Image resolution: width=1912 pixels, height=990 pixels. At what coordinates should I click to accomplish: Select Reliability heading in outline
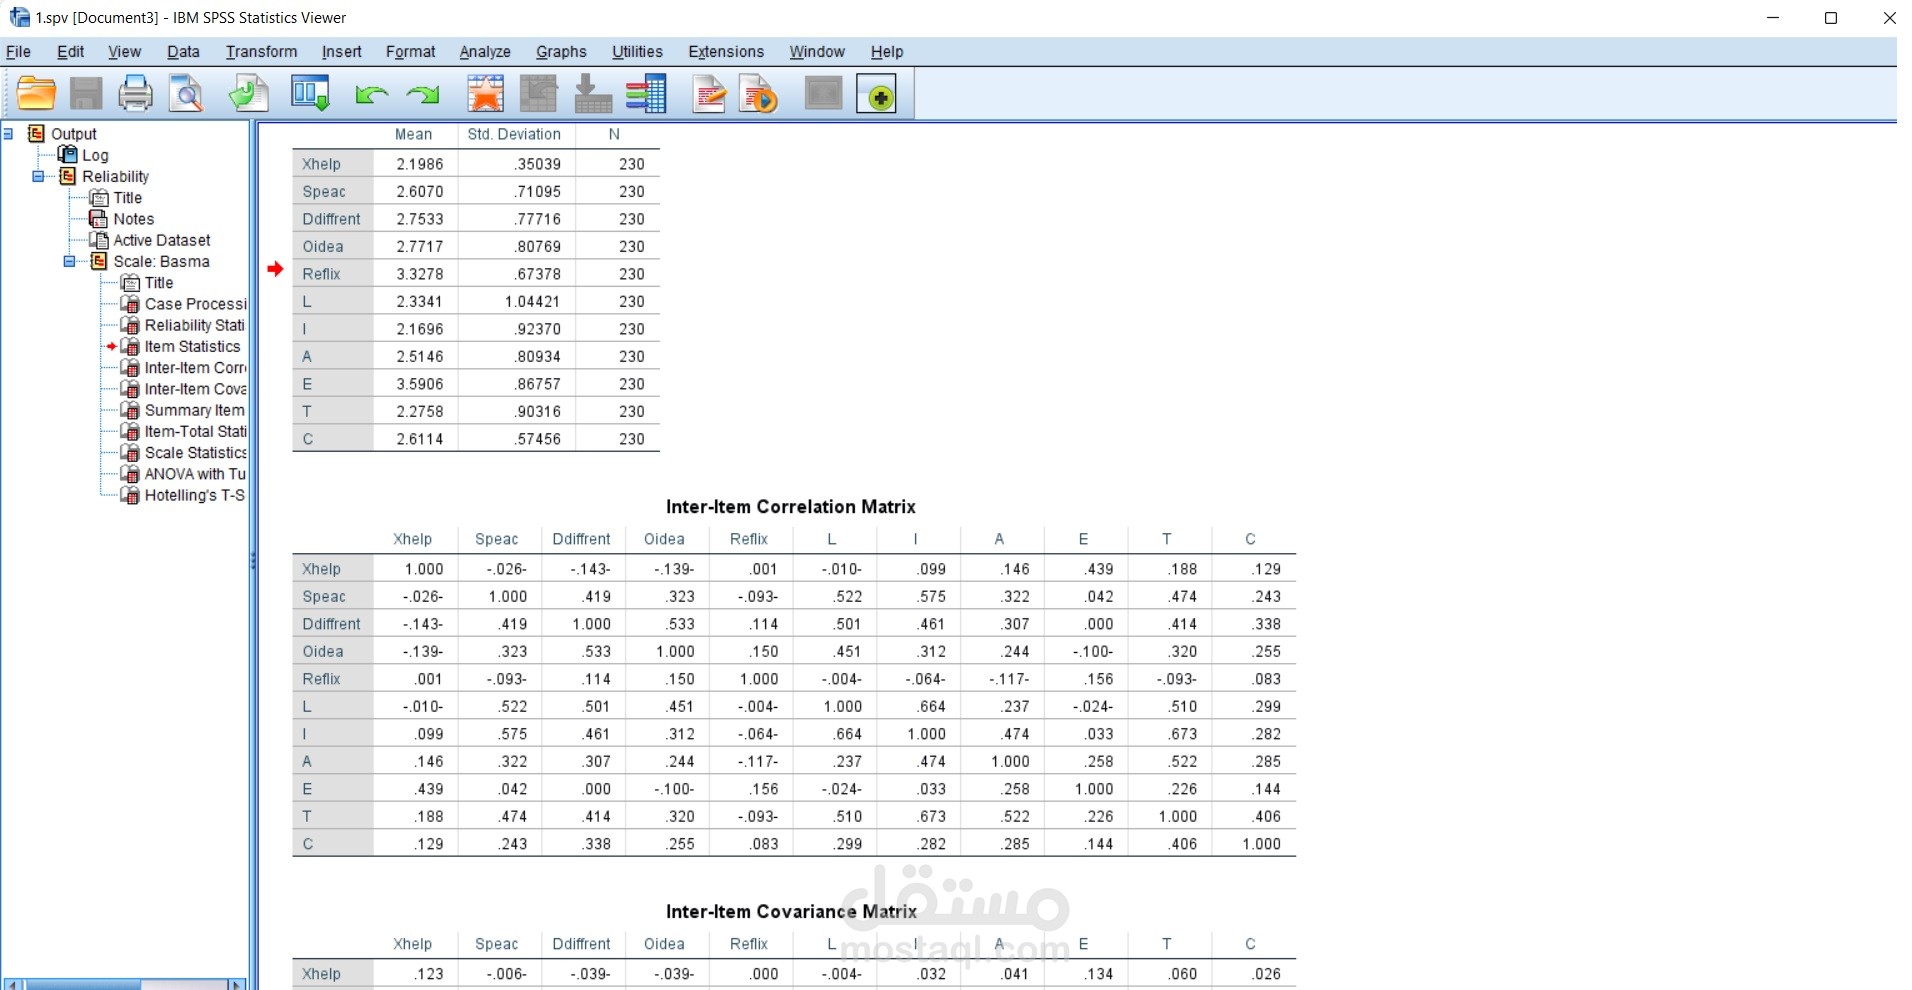tap(115, 176)
